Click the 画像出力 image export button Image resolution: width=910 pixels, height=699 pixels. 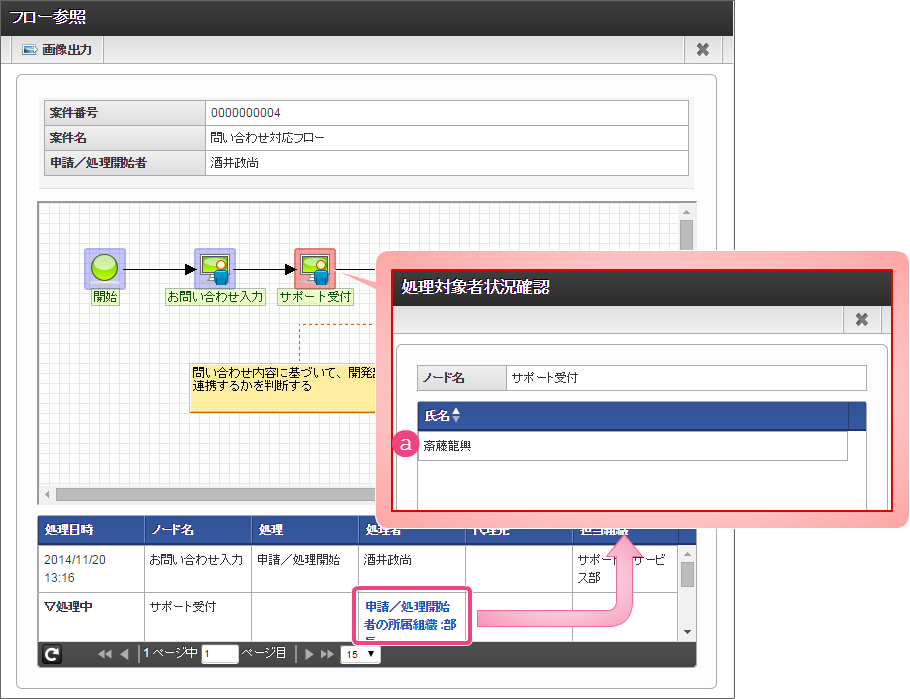click(57, 50)
